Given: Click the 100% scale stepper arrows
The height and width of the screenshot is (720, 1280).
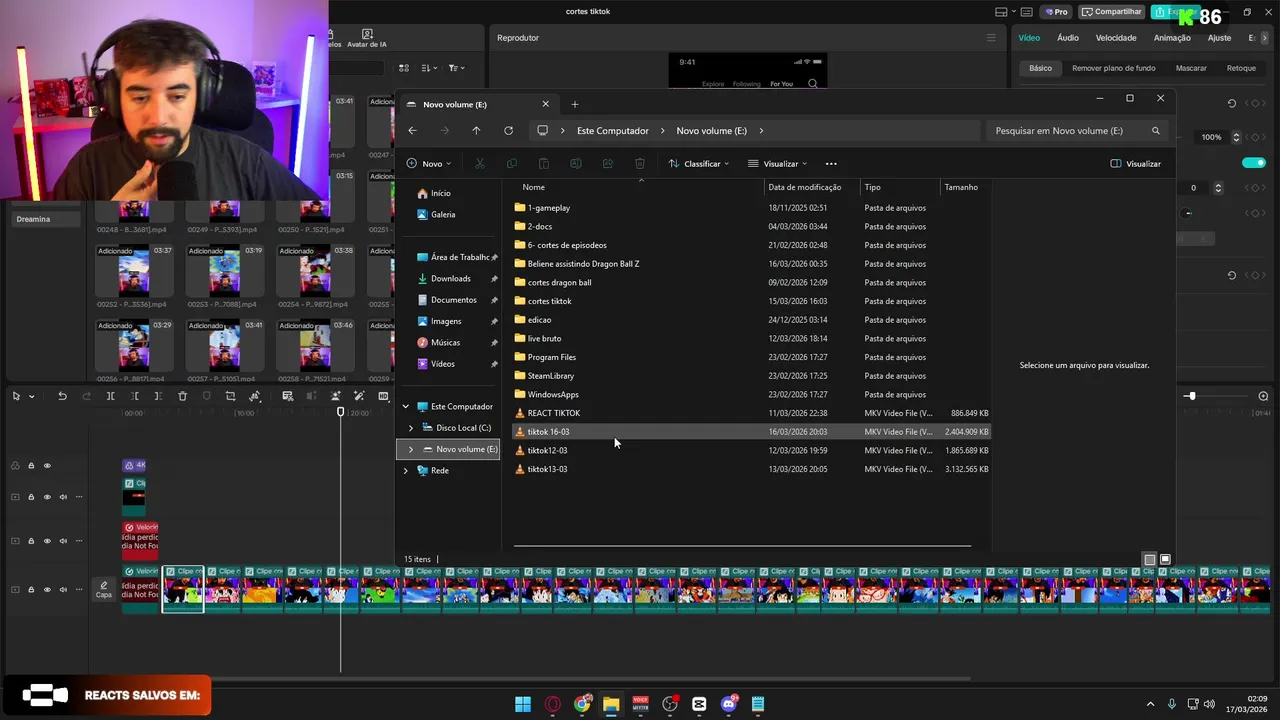Looking at the screenshot, I should (x=1236, y=137).
